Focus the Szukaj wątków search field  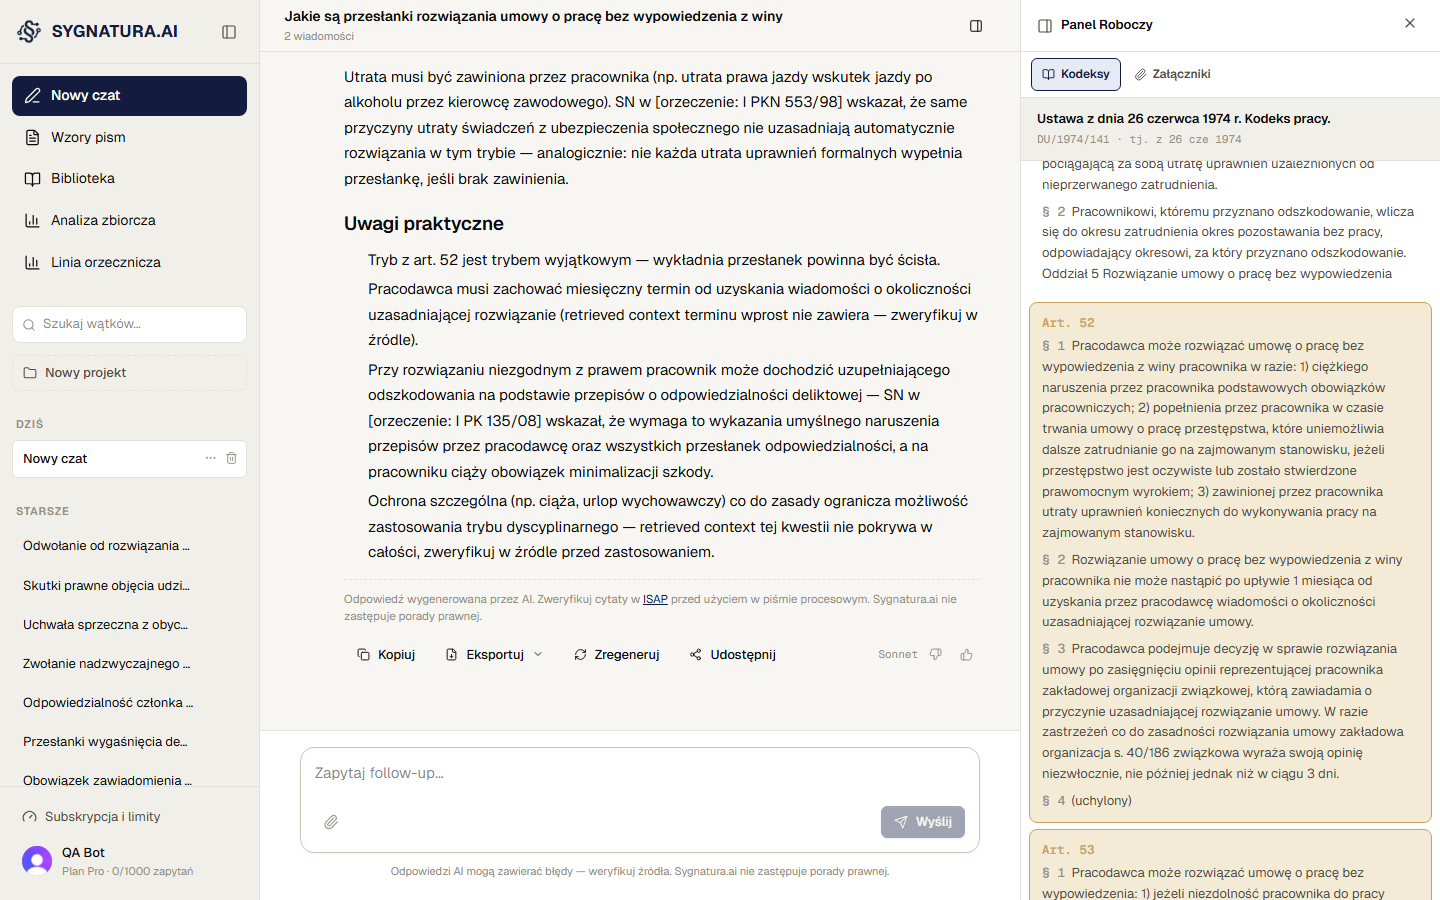coord(129,324)
